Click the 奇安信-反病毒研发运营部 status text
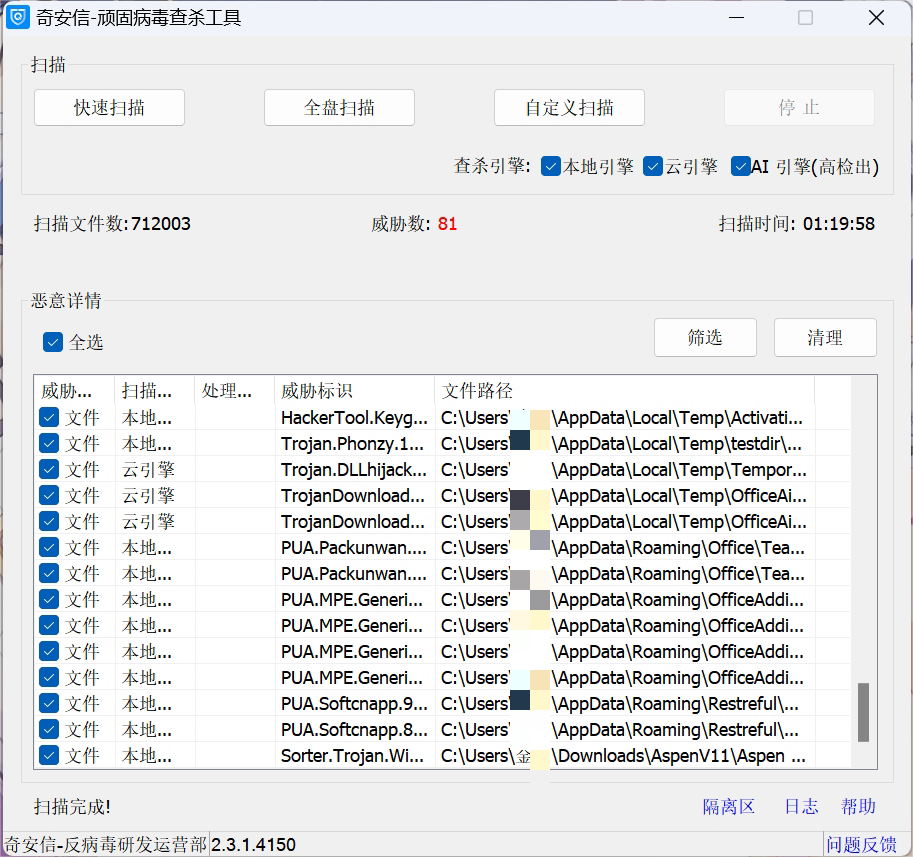Viewport: 913px width, 857px height. (x=105, y=845)
